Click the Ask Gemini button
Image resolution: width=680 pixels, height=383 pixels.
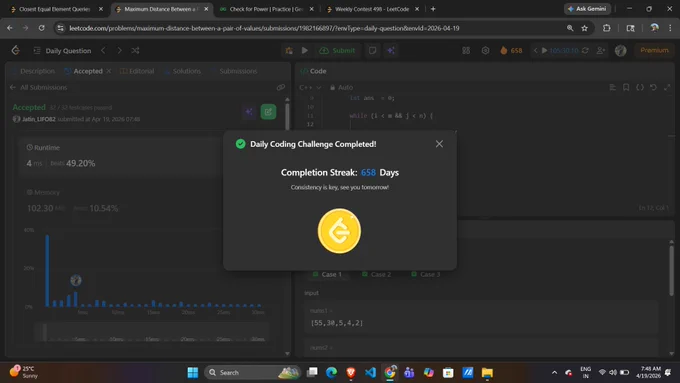click(x=587, y=9)
